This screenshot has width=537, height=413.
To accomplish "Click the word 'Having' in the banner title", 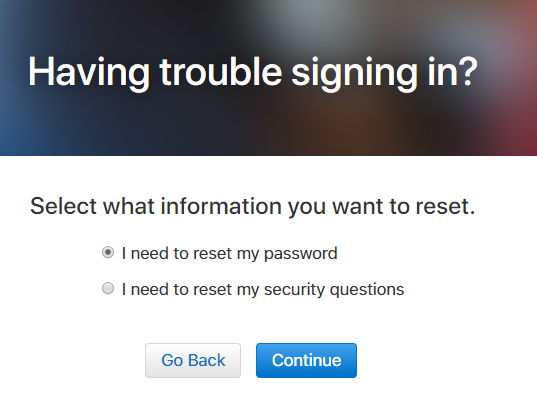I will coord(89,73).
